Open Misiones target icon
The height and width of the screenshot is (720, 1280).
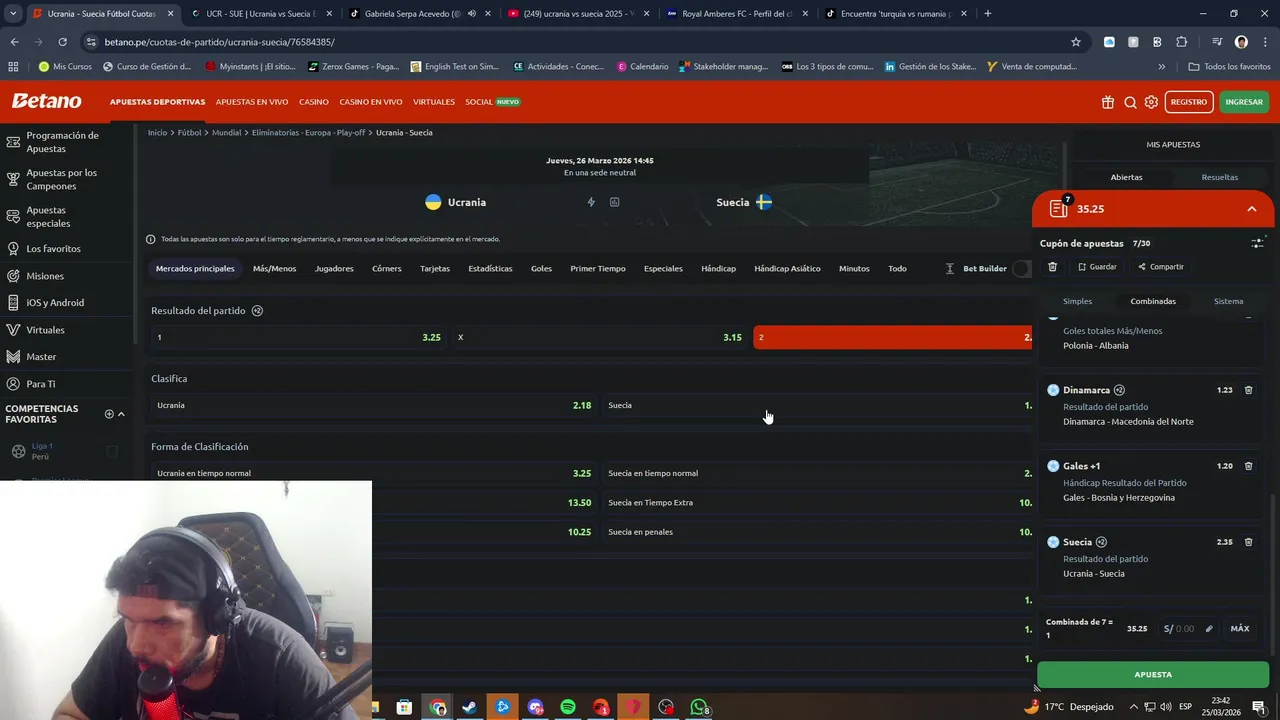coord(13,275)
